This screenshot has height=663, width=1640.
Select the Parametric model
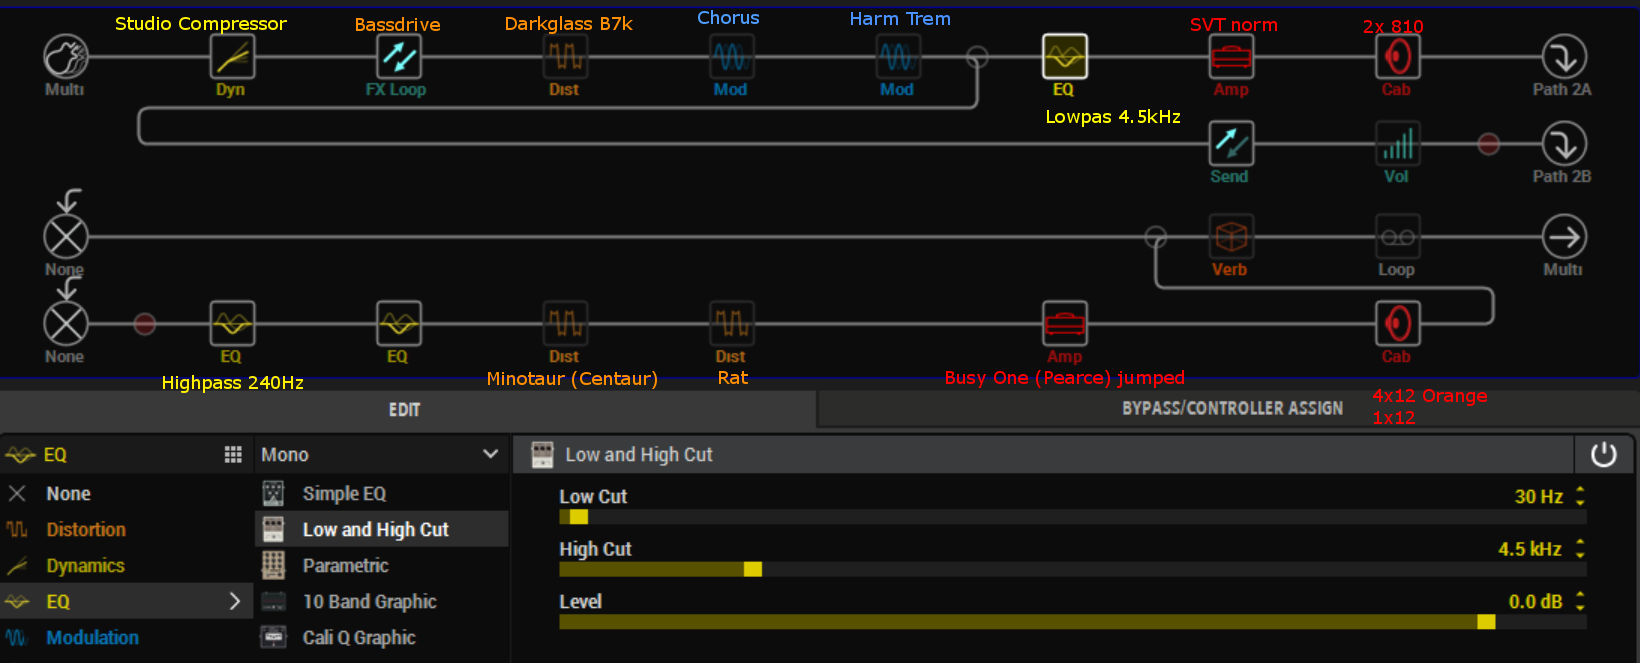(x=382, y=566)
